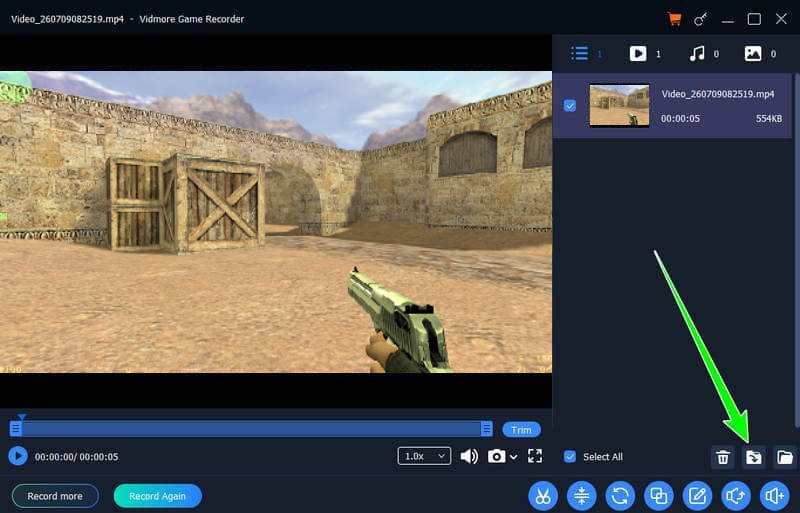Open the 1.0x playback speed dropdown

(x=424, y=456)
